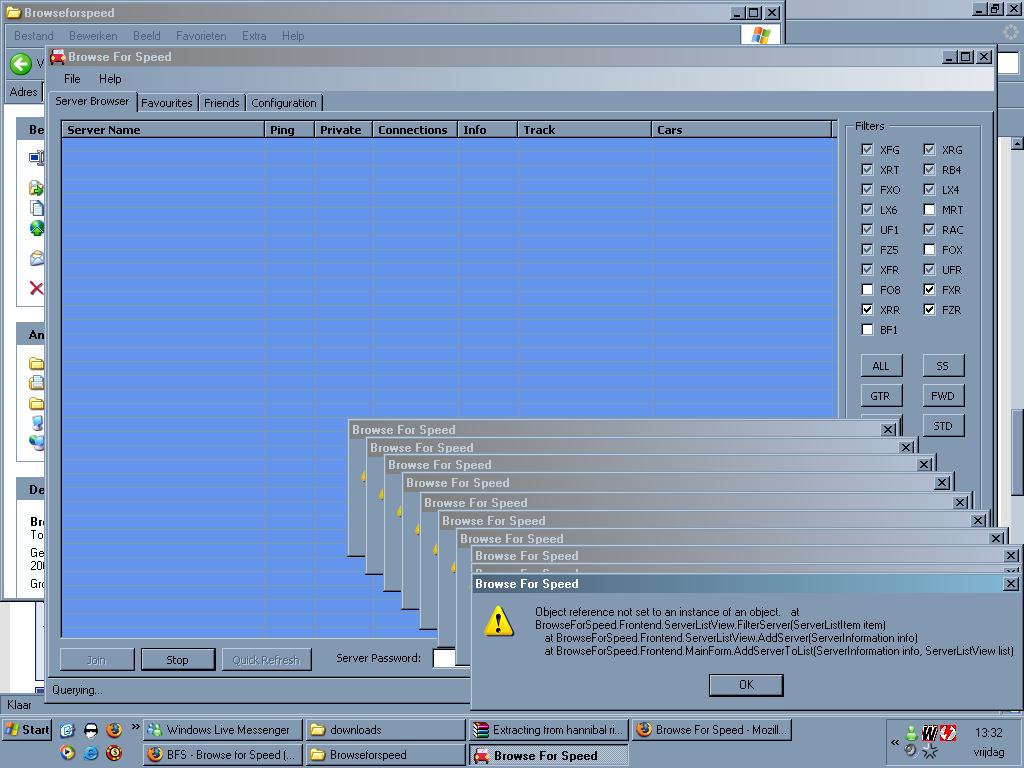Switch to downloads folder taskbar button

(385, 729)
